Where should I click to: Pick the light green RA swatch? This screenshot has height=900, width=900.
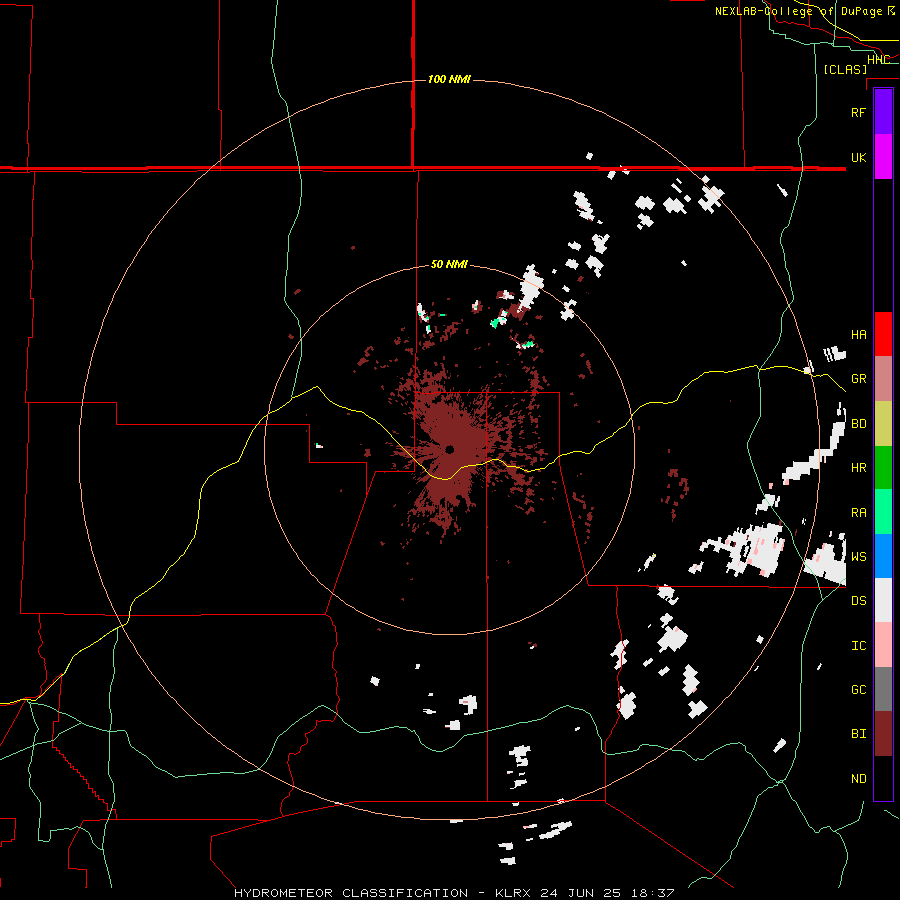[x=883, y=512]
